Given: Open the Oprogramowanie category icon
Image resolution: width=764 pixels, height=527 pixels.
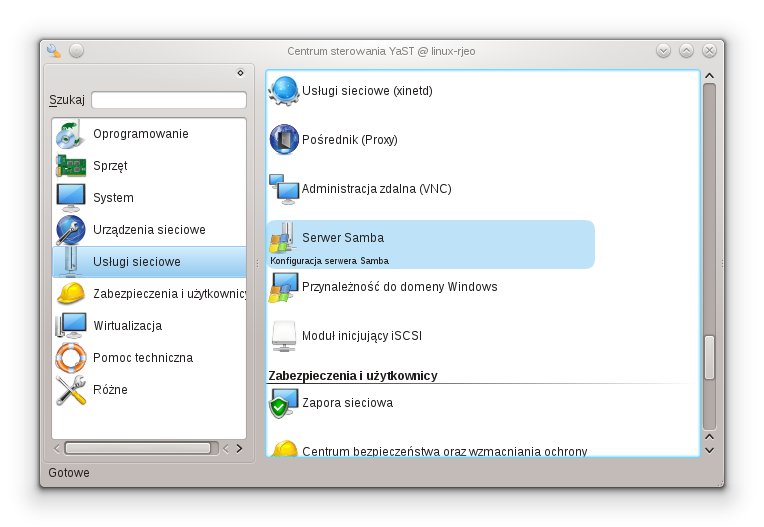Looking at the screenshot, I should pos(71,134).
